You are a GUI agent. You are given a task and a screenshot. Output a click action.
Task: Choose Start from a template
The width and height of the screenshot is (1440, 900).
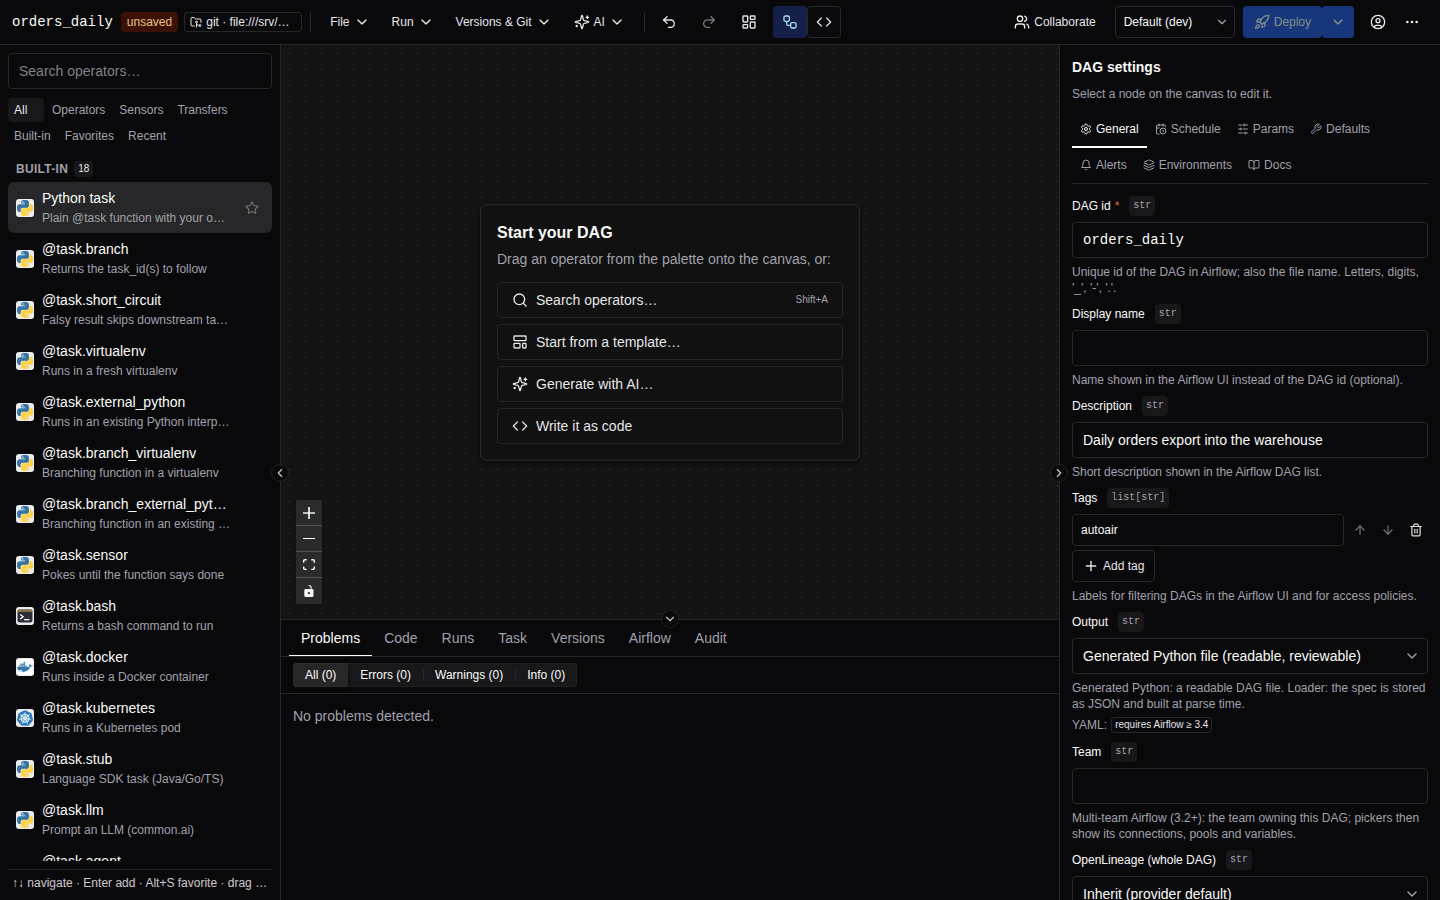coord(670,342)
